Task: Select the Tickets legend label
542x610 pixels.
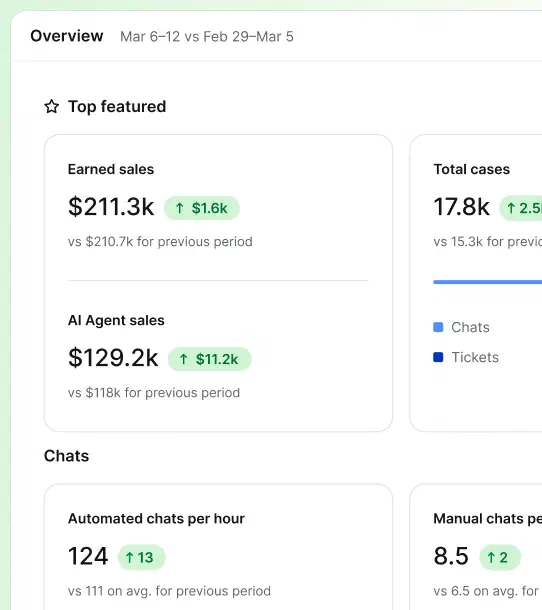Action: pos(475,358)
